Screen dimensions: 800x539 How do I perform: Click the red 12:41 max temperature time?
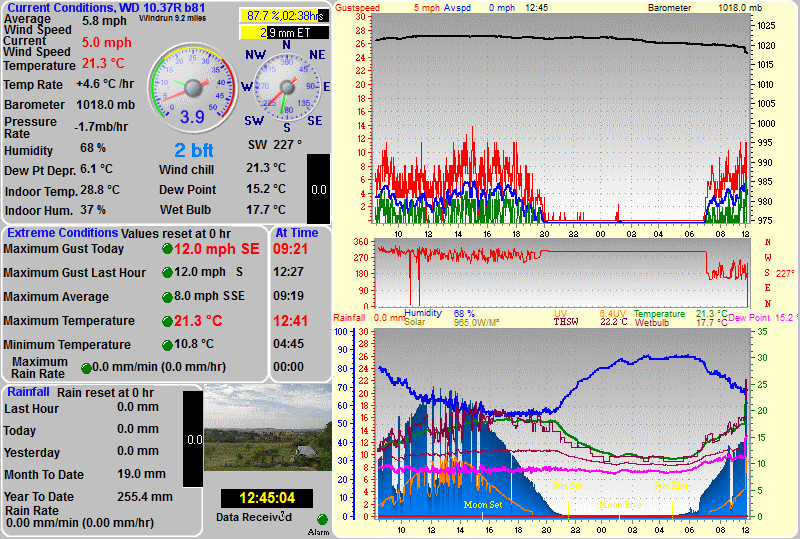290,321
